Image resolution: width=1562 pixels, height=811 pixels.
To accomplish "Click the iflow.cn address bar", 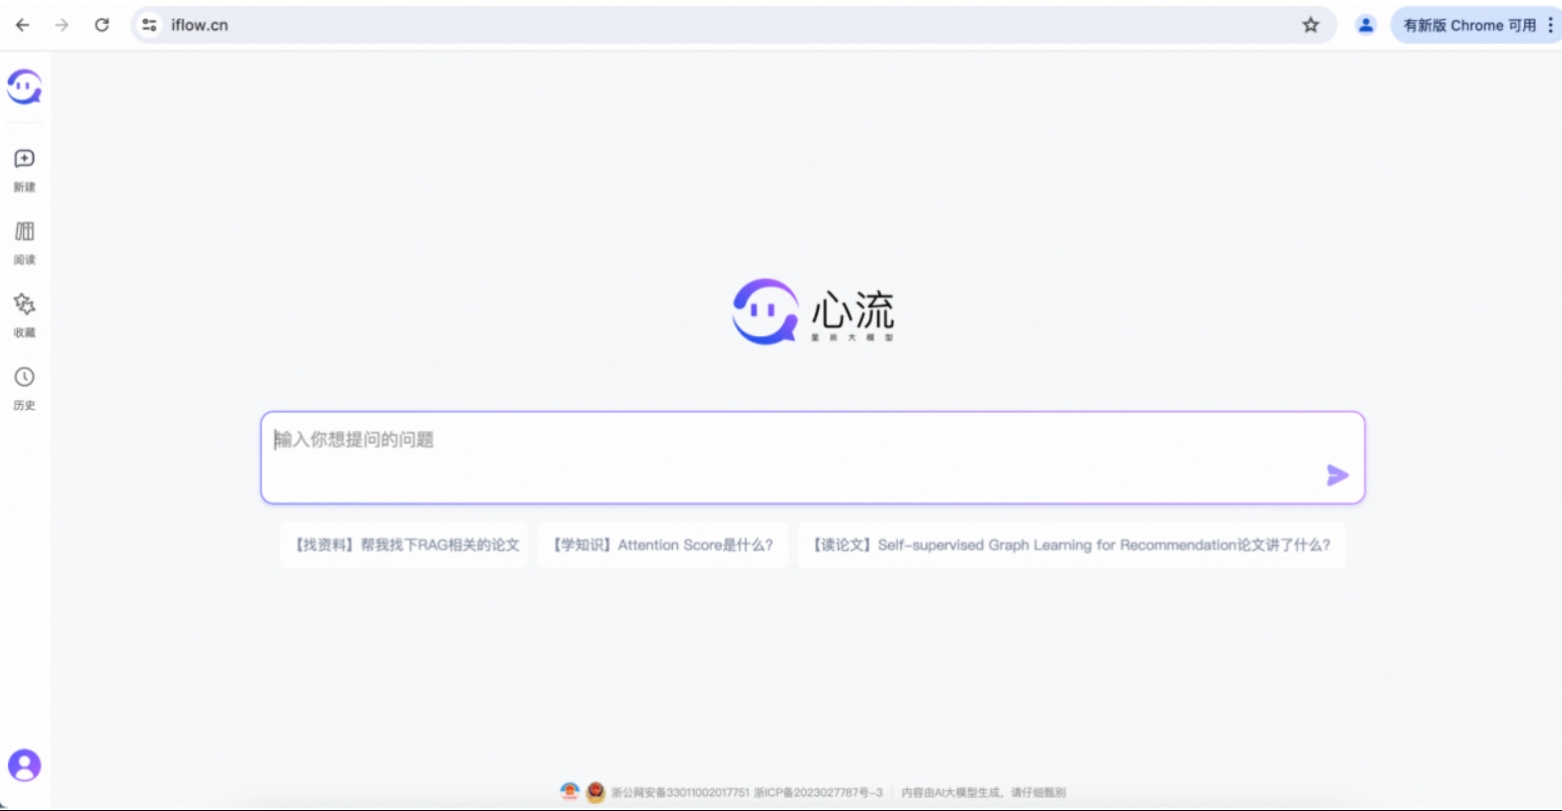I will [733, 25].
